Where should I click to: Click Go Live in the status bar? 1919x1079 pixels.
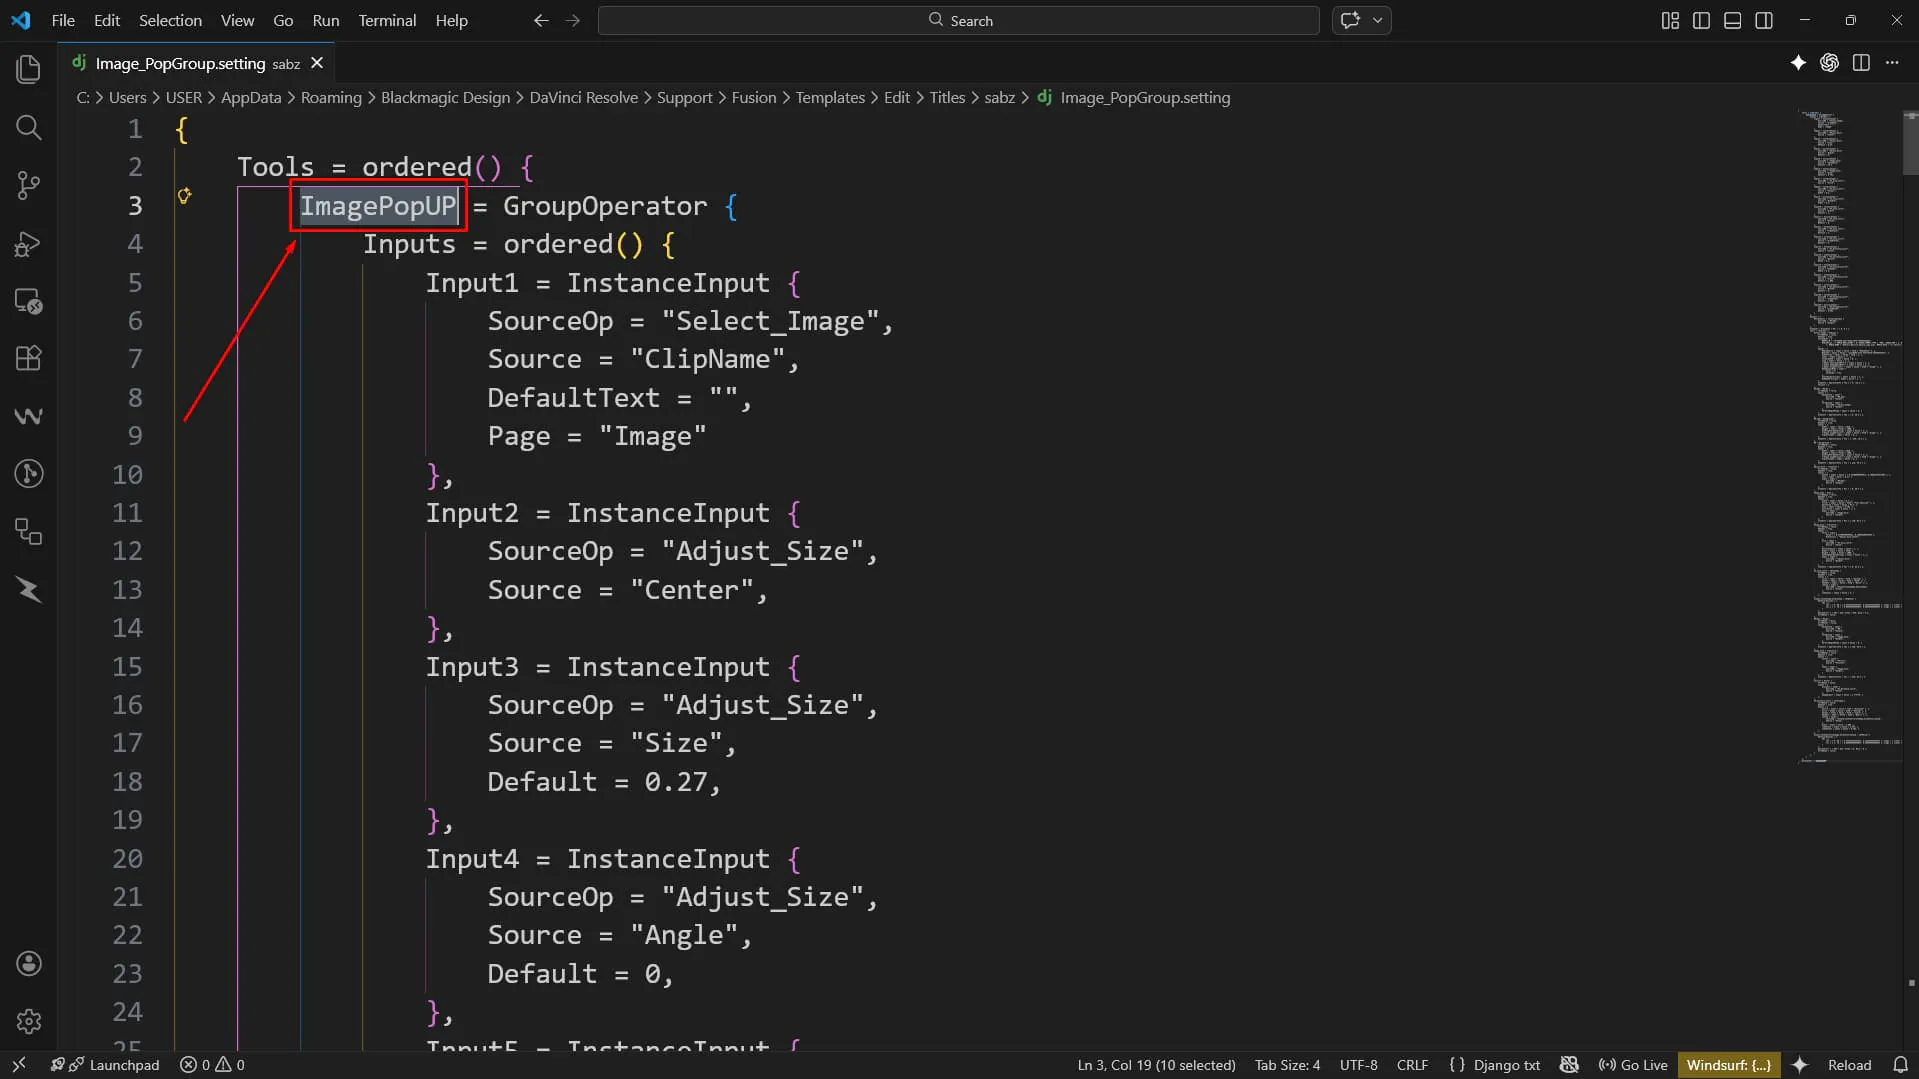pyautogui.click(x=1633, y=1065)
